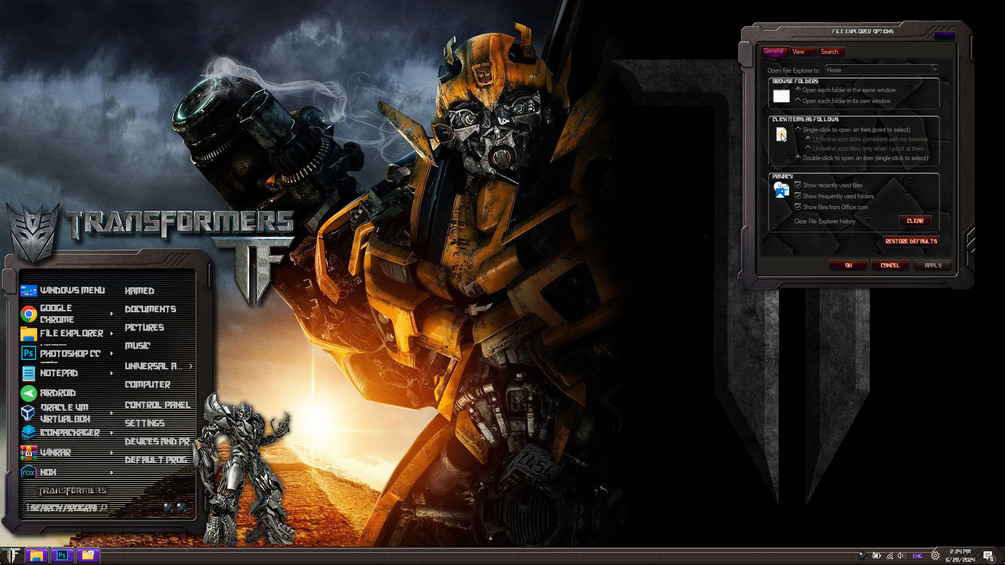Screen dimensions: 1005x565
Task: Toggle 'Show files from Office.com' checkbox
Action: point(798,206)
